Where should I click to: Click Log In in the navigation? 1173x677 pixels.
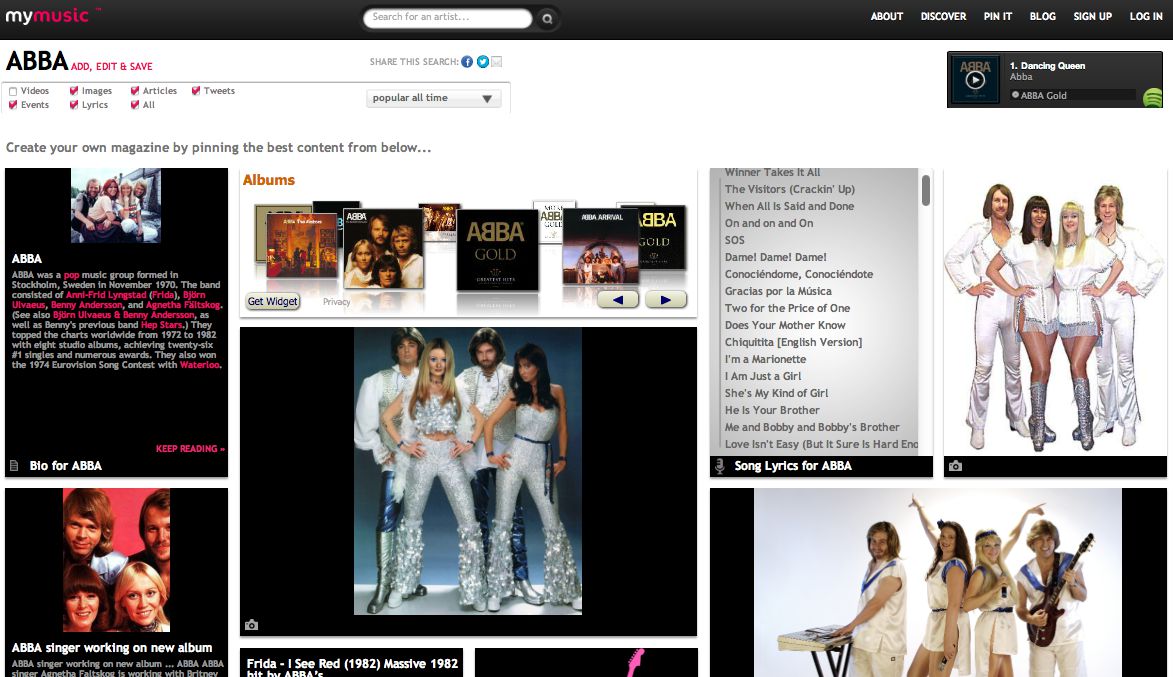(x=1145, y=16)
